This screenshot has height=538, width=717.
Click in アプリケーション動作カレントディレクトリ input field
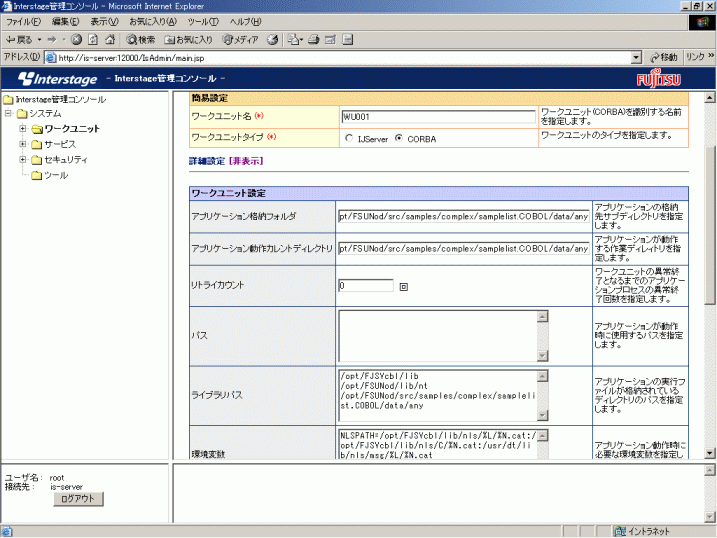464,249
